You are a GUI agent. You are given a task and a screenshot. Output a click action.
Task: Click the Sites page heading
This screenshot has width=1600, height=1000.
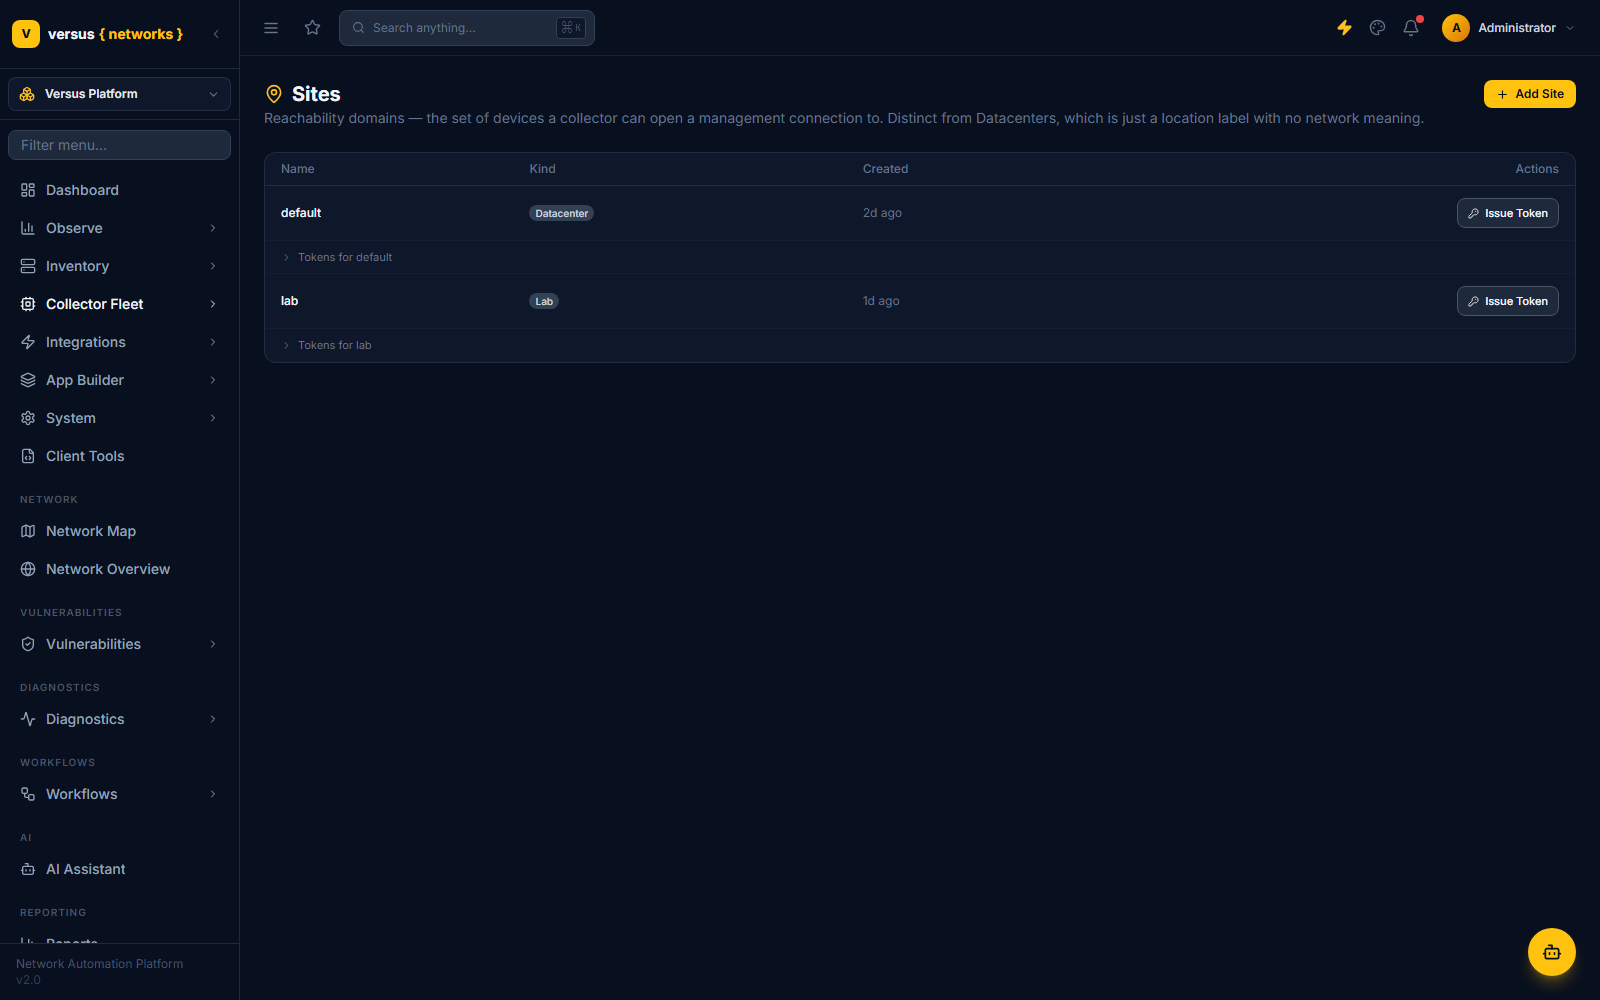(x=316, y=94)
